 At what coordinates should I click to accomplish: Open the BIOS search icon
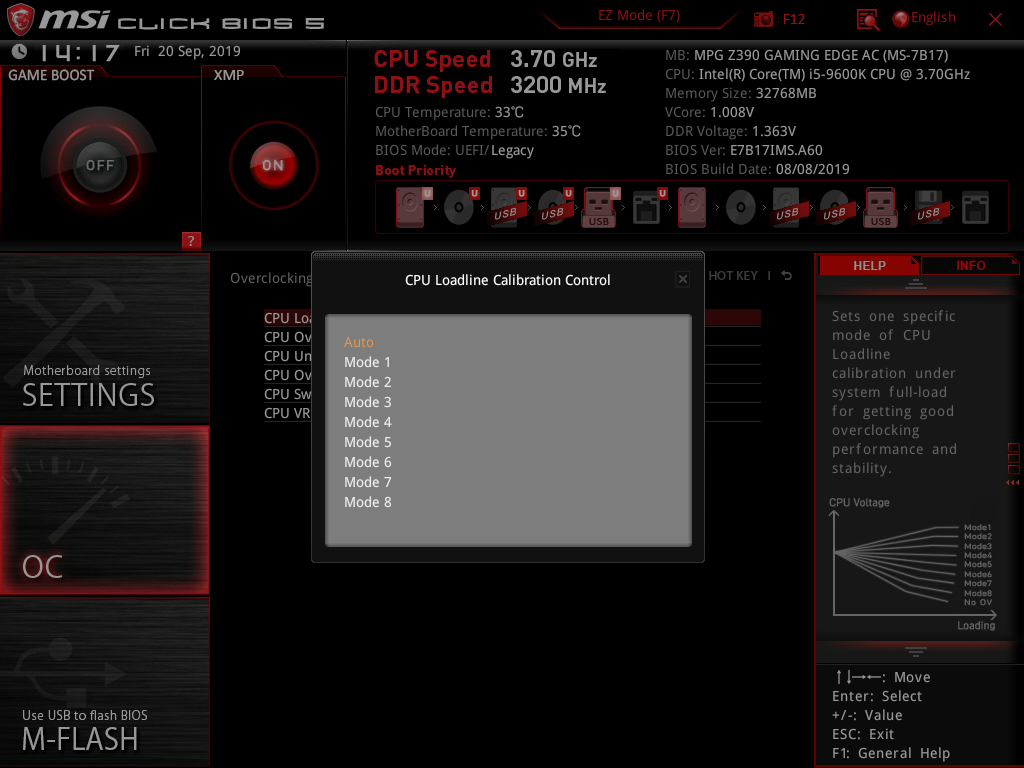pos(868,20)
